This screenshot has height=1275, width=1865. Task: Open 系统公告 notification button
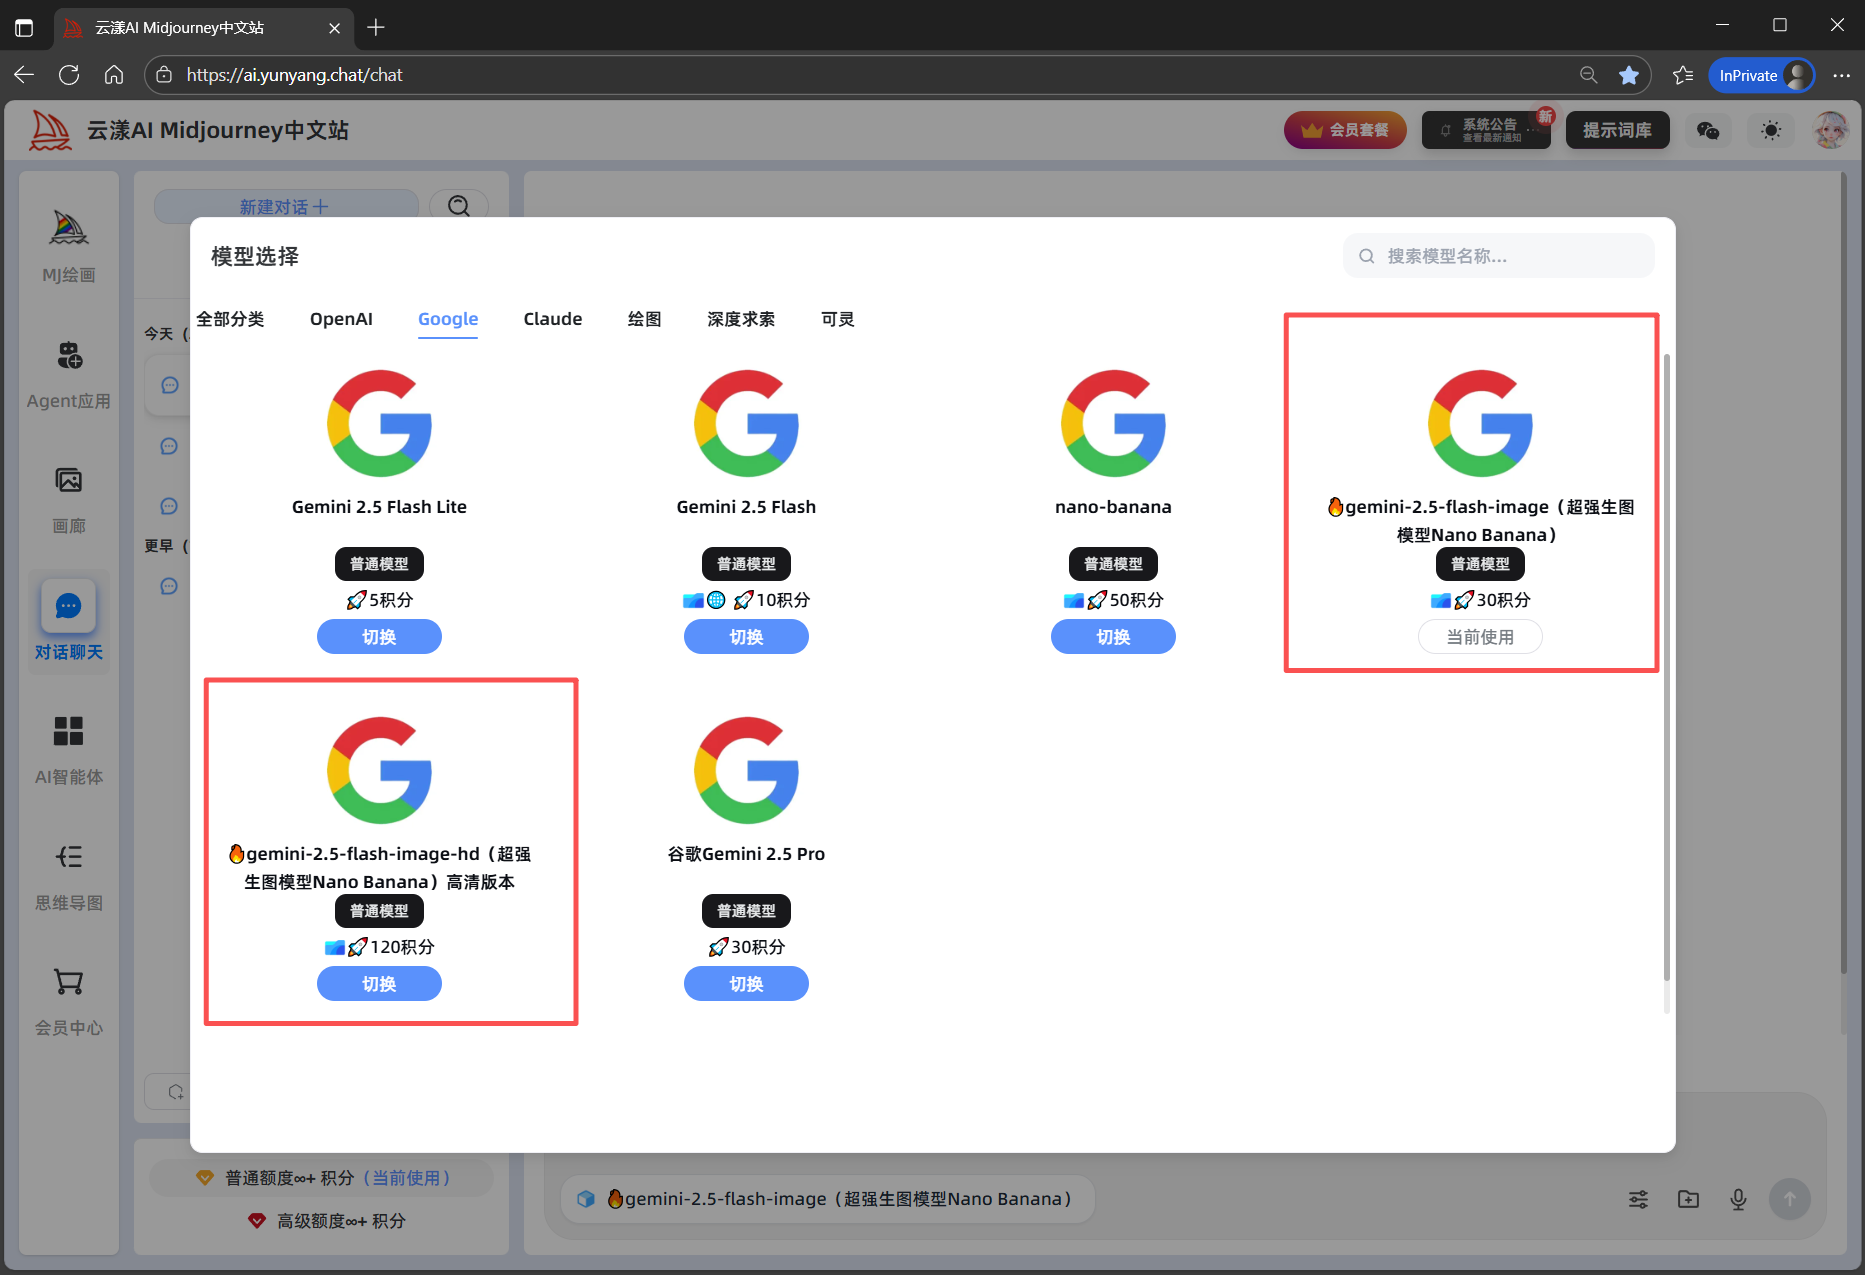[x=1486, y=130]
